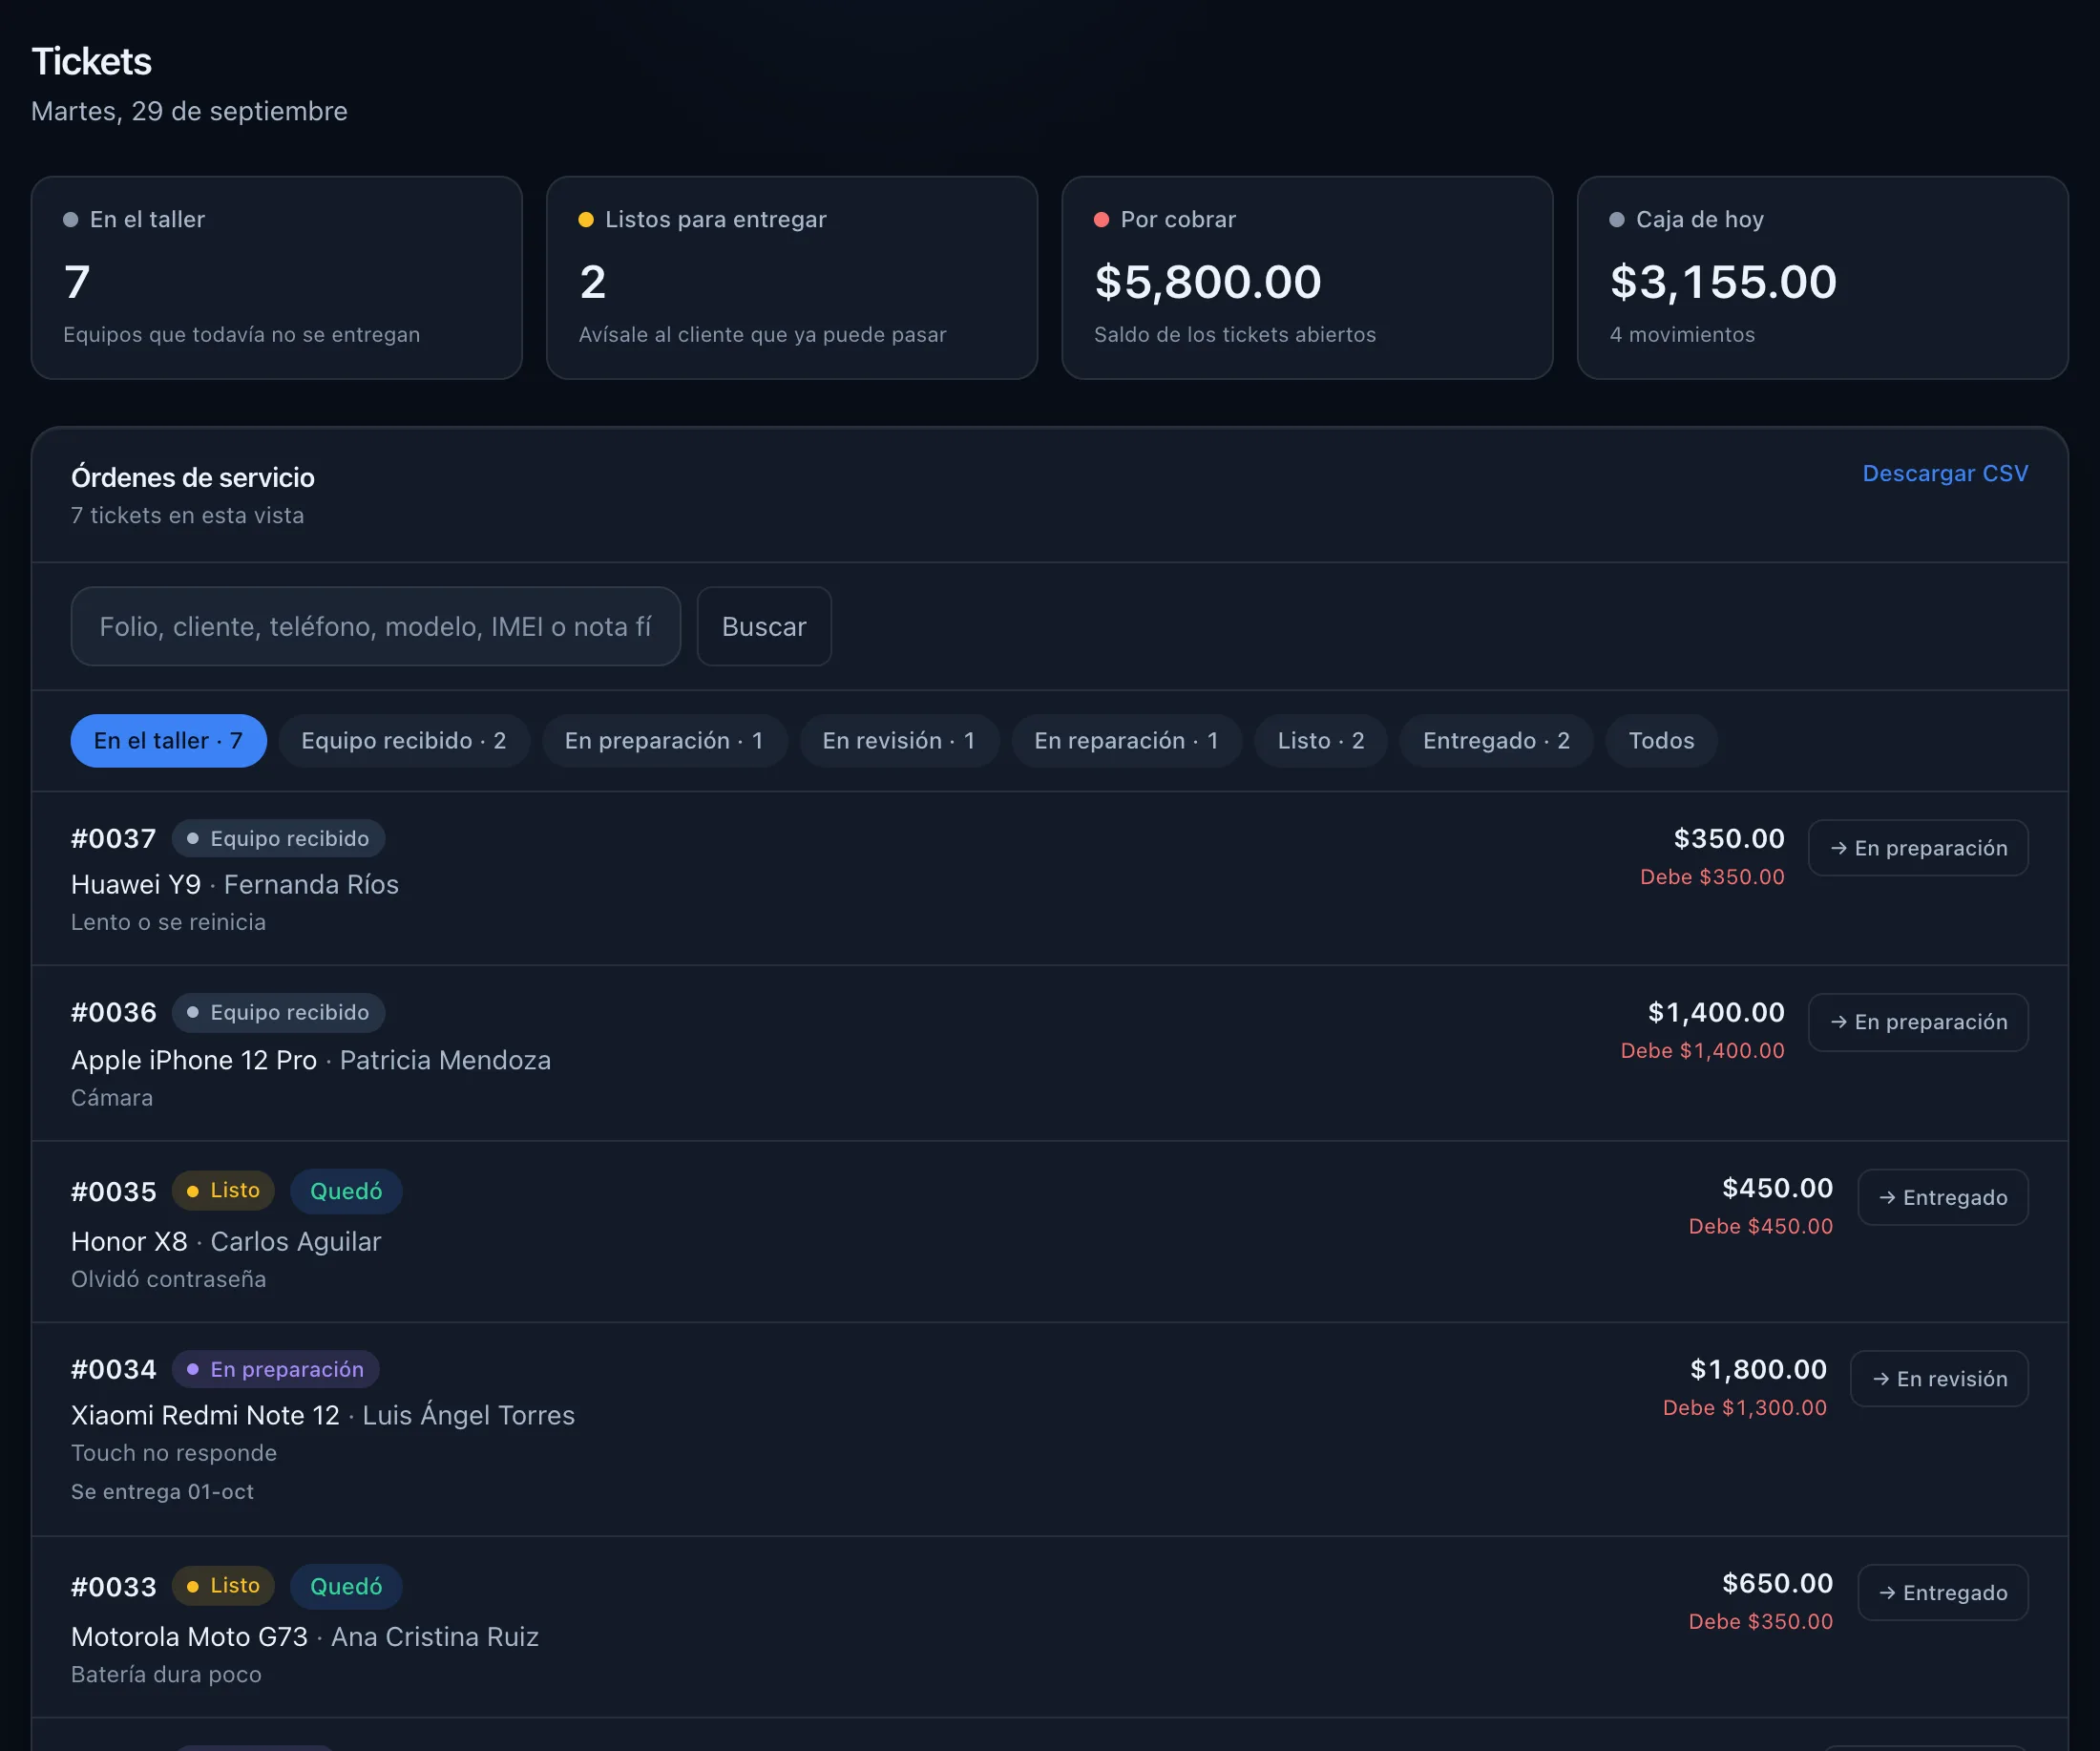
Task: Click ticket number #0035
Action: (114, 1191)
